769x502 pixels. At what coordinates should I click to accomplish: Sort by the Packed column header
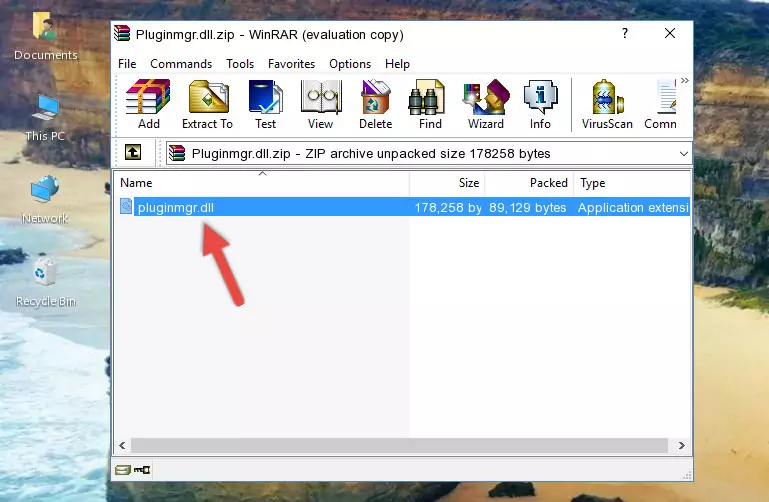click(529, 183)
